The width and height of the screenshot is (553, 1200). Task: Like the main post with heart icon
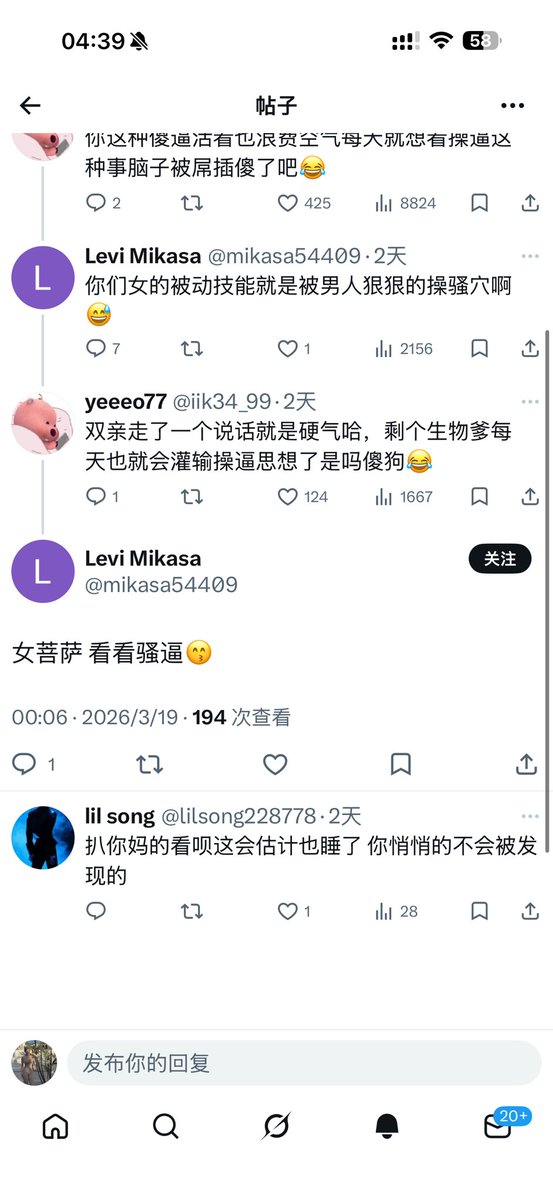click(275, 764)
